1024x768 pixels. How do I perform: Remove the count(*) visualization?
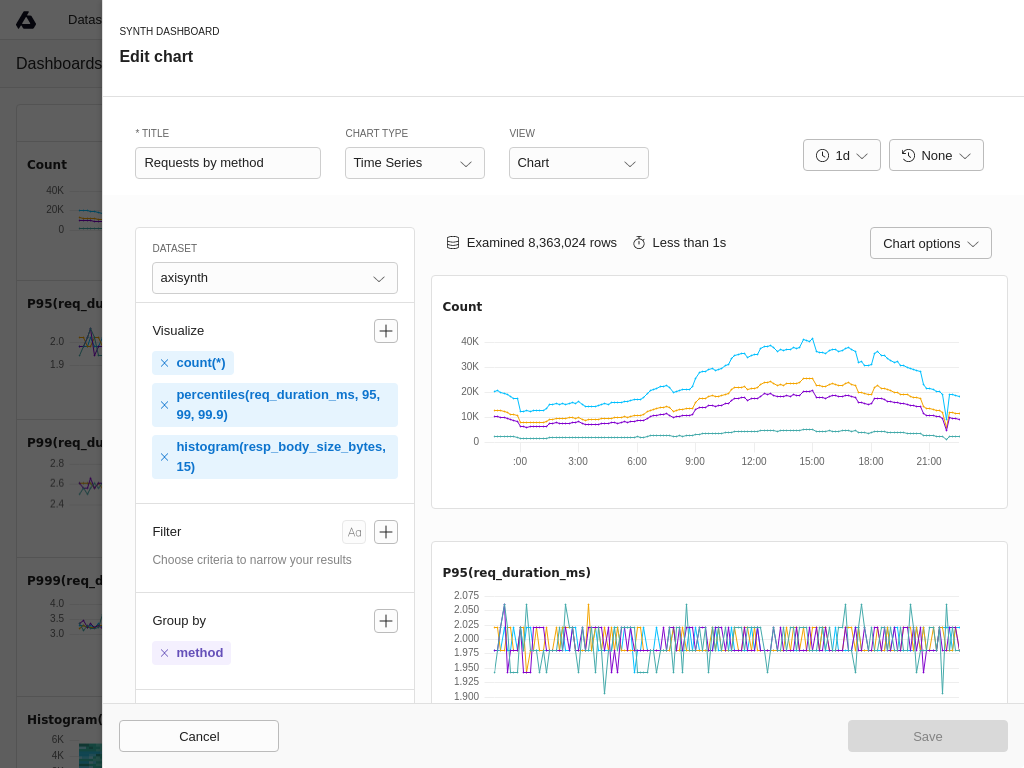pos(164,363)
